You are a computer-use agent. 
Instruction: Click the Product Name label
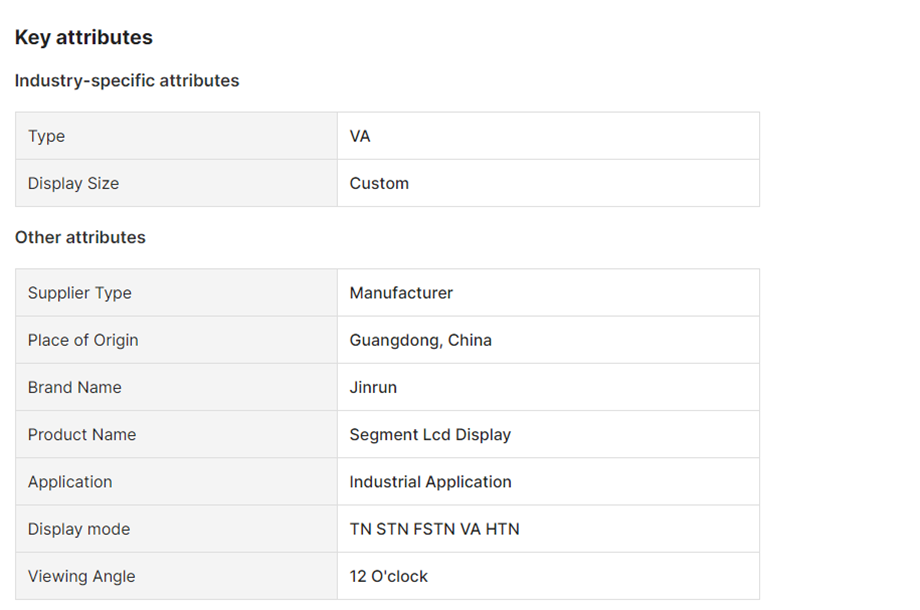pyautogui.click(x=82, y=435)
